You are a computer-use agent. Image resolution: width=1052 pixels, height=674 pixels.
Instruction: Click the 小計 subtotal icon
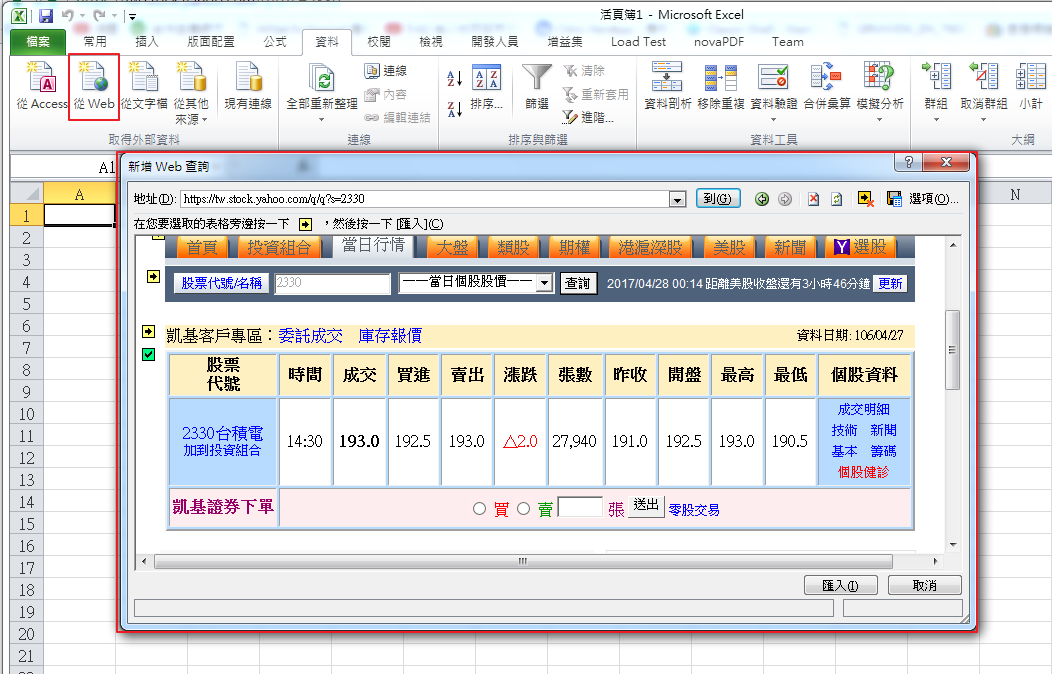pos(1031,85)
